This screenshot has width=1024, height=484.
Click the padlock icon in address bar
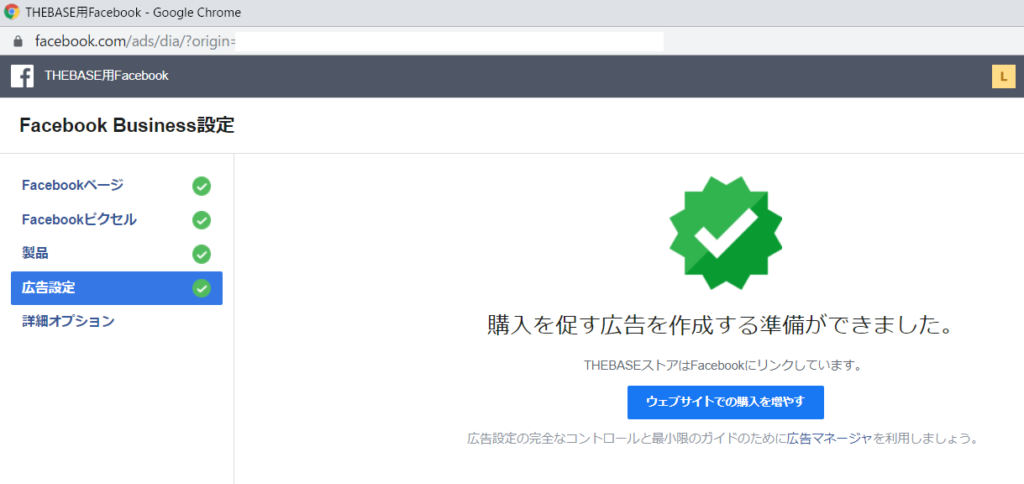click(18, 41)
